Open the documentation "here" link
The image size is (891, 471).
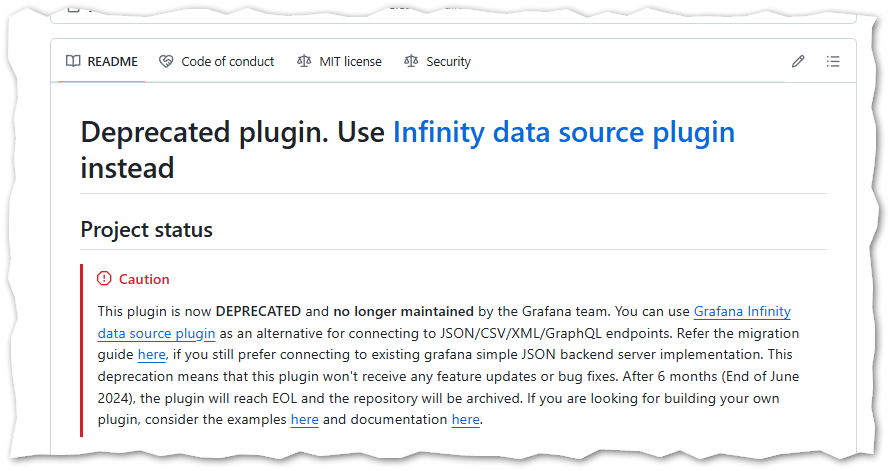click(465, 420)
